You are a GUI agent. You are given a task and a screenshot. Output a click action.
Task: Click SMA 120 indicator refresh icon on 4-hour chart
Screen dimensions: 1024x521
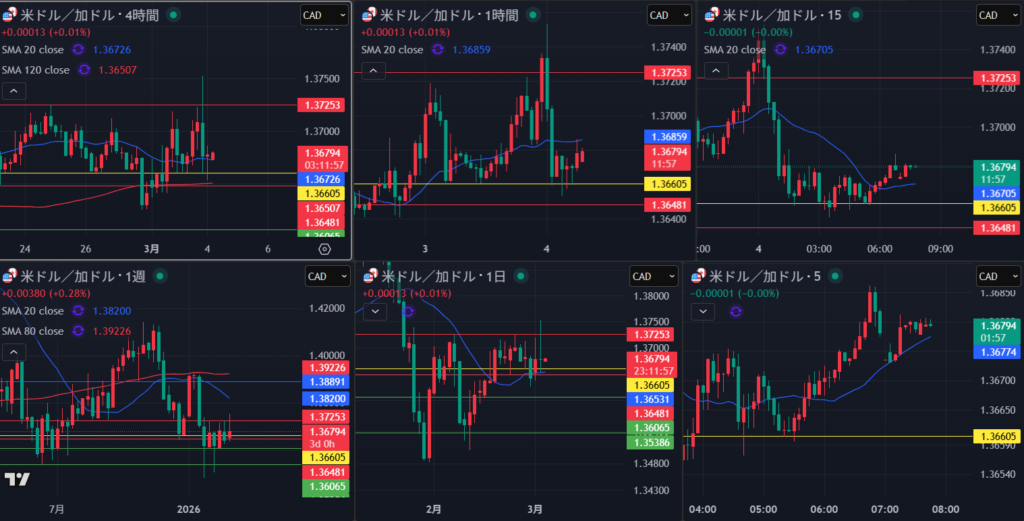click(x=84, y=70)
